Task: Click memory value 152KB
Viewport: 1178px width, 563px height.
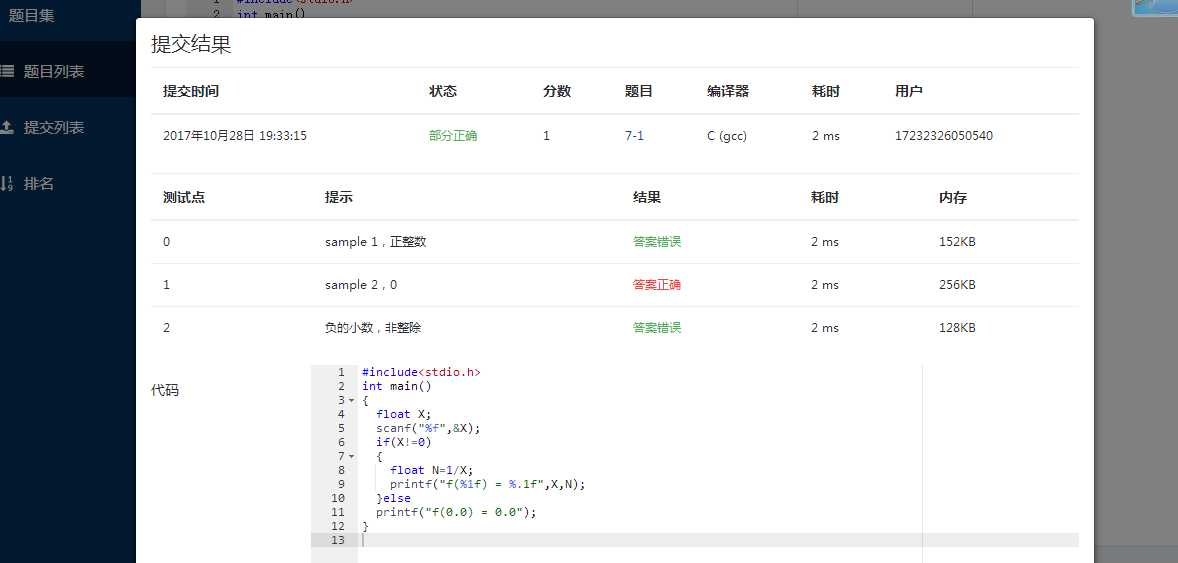Action: [x=957, y=242]
